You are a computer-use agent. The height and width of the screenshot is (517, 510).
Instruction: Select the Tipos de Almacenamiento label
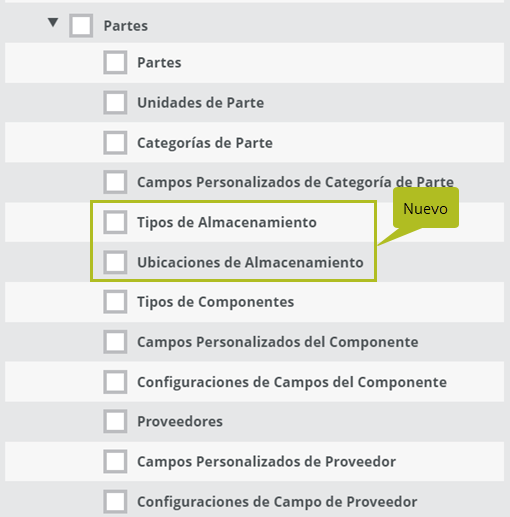tap(227, 222)
